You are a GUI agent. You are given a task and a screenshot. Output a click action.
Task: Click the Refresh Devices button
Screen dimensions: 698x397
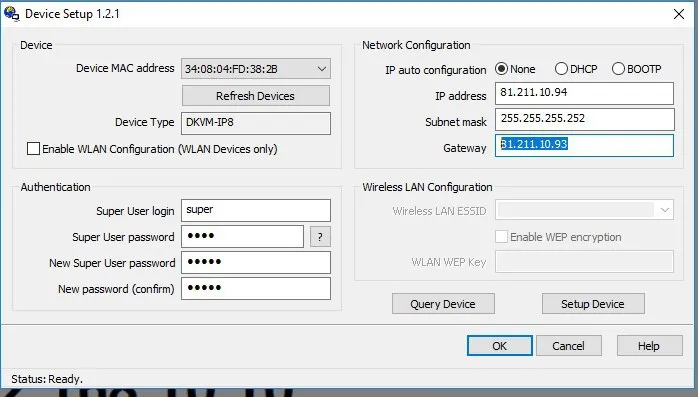256,96
